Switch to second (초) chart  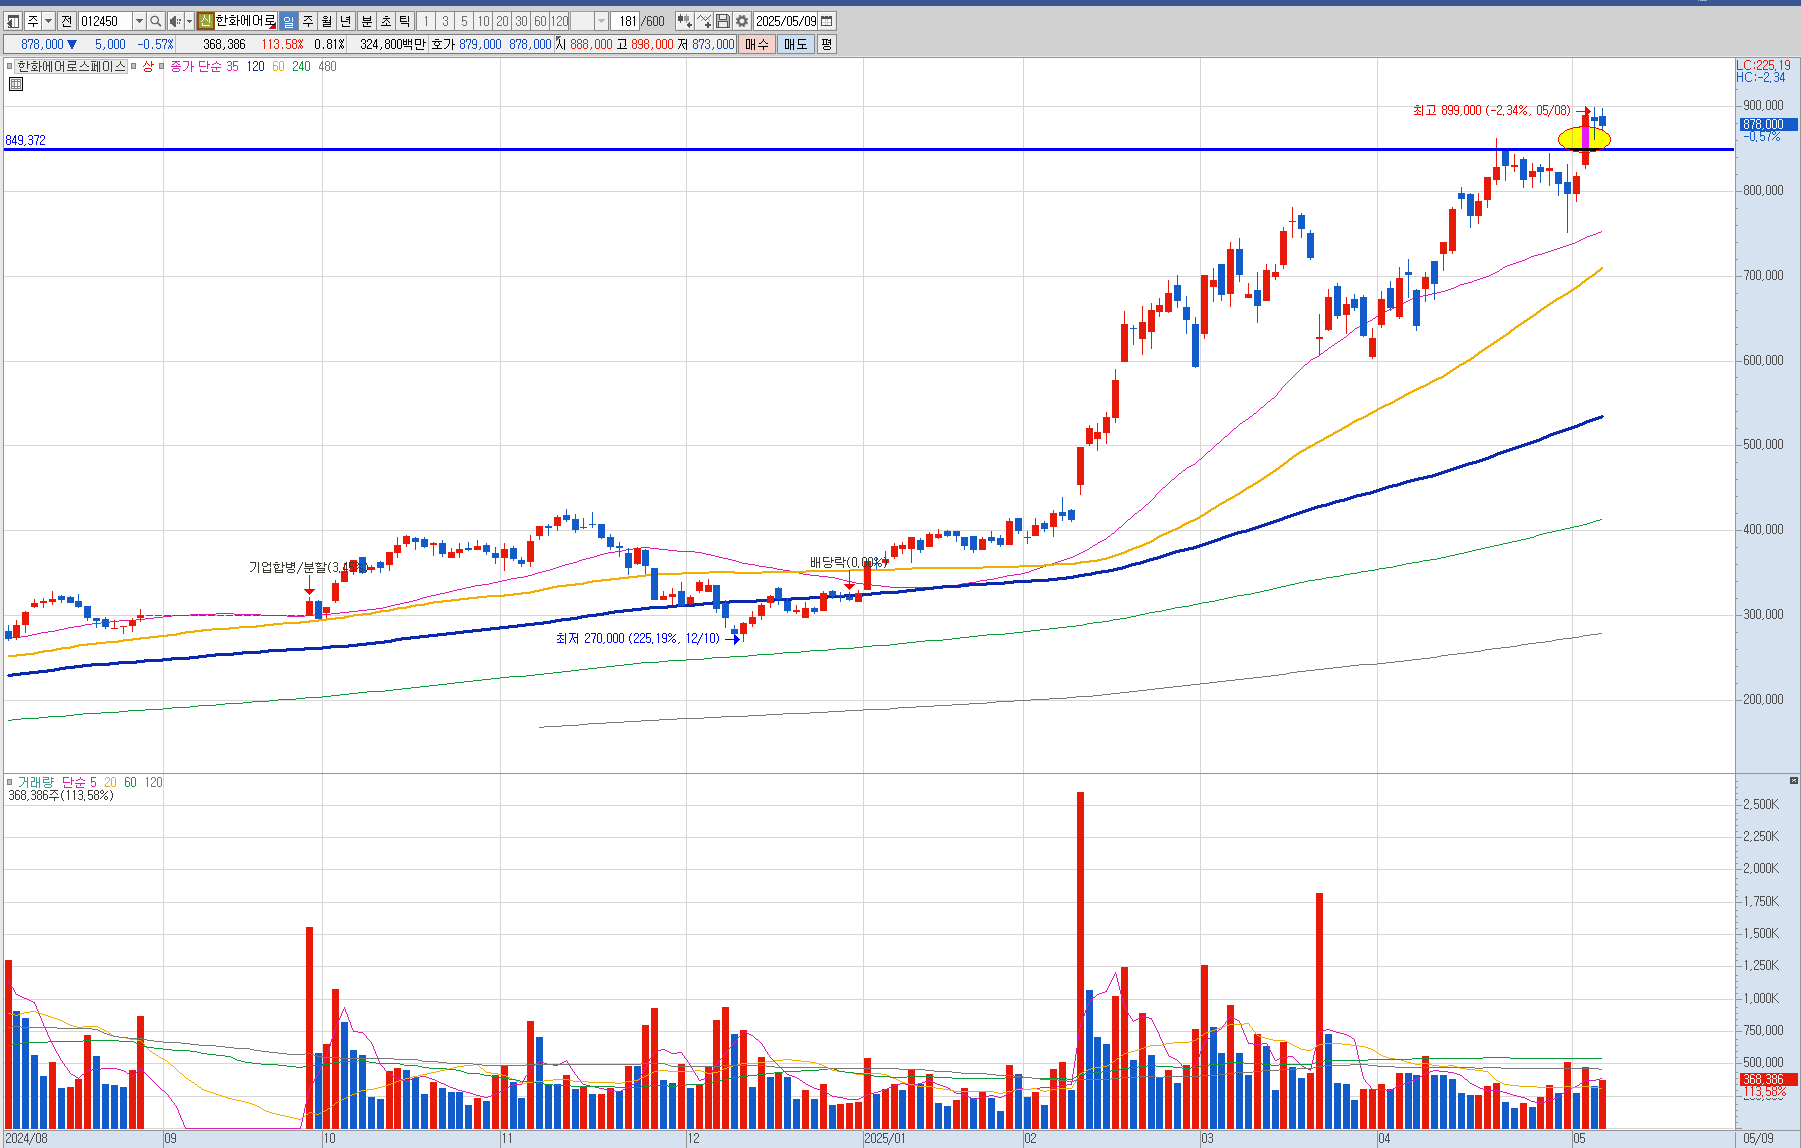(385, 21)
